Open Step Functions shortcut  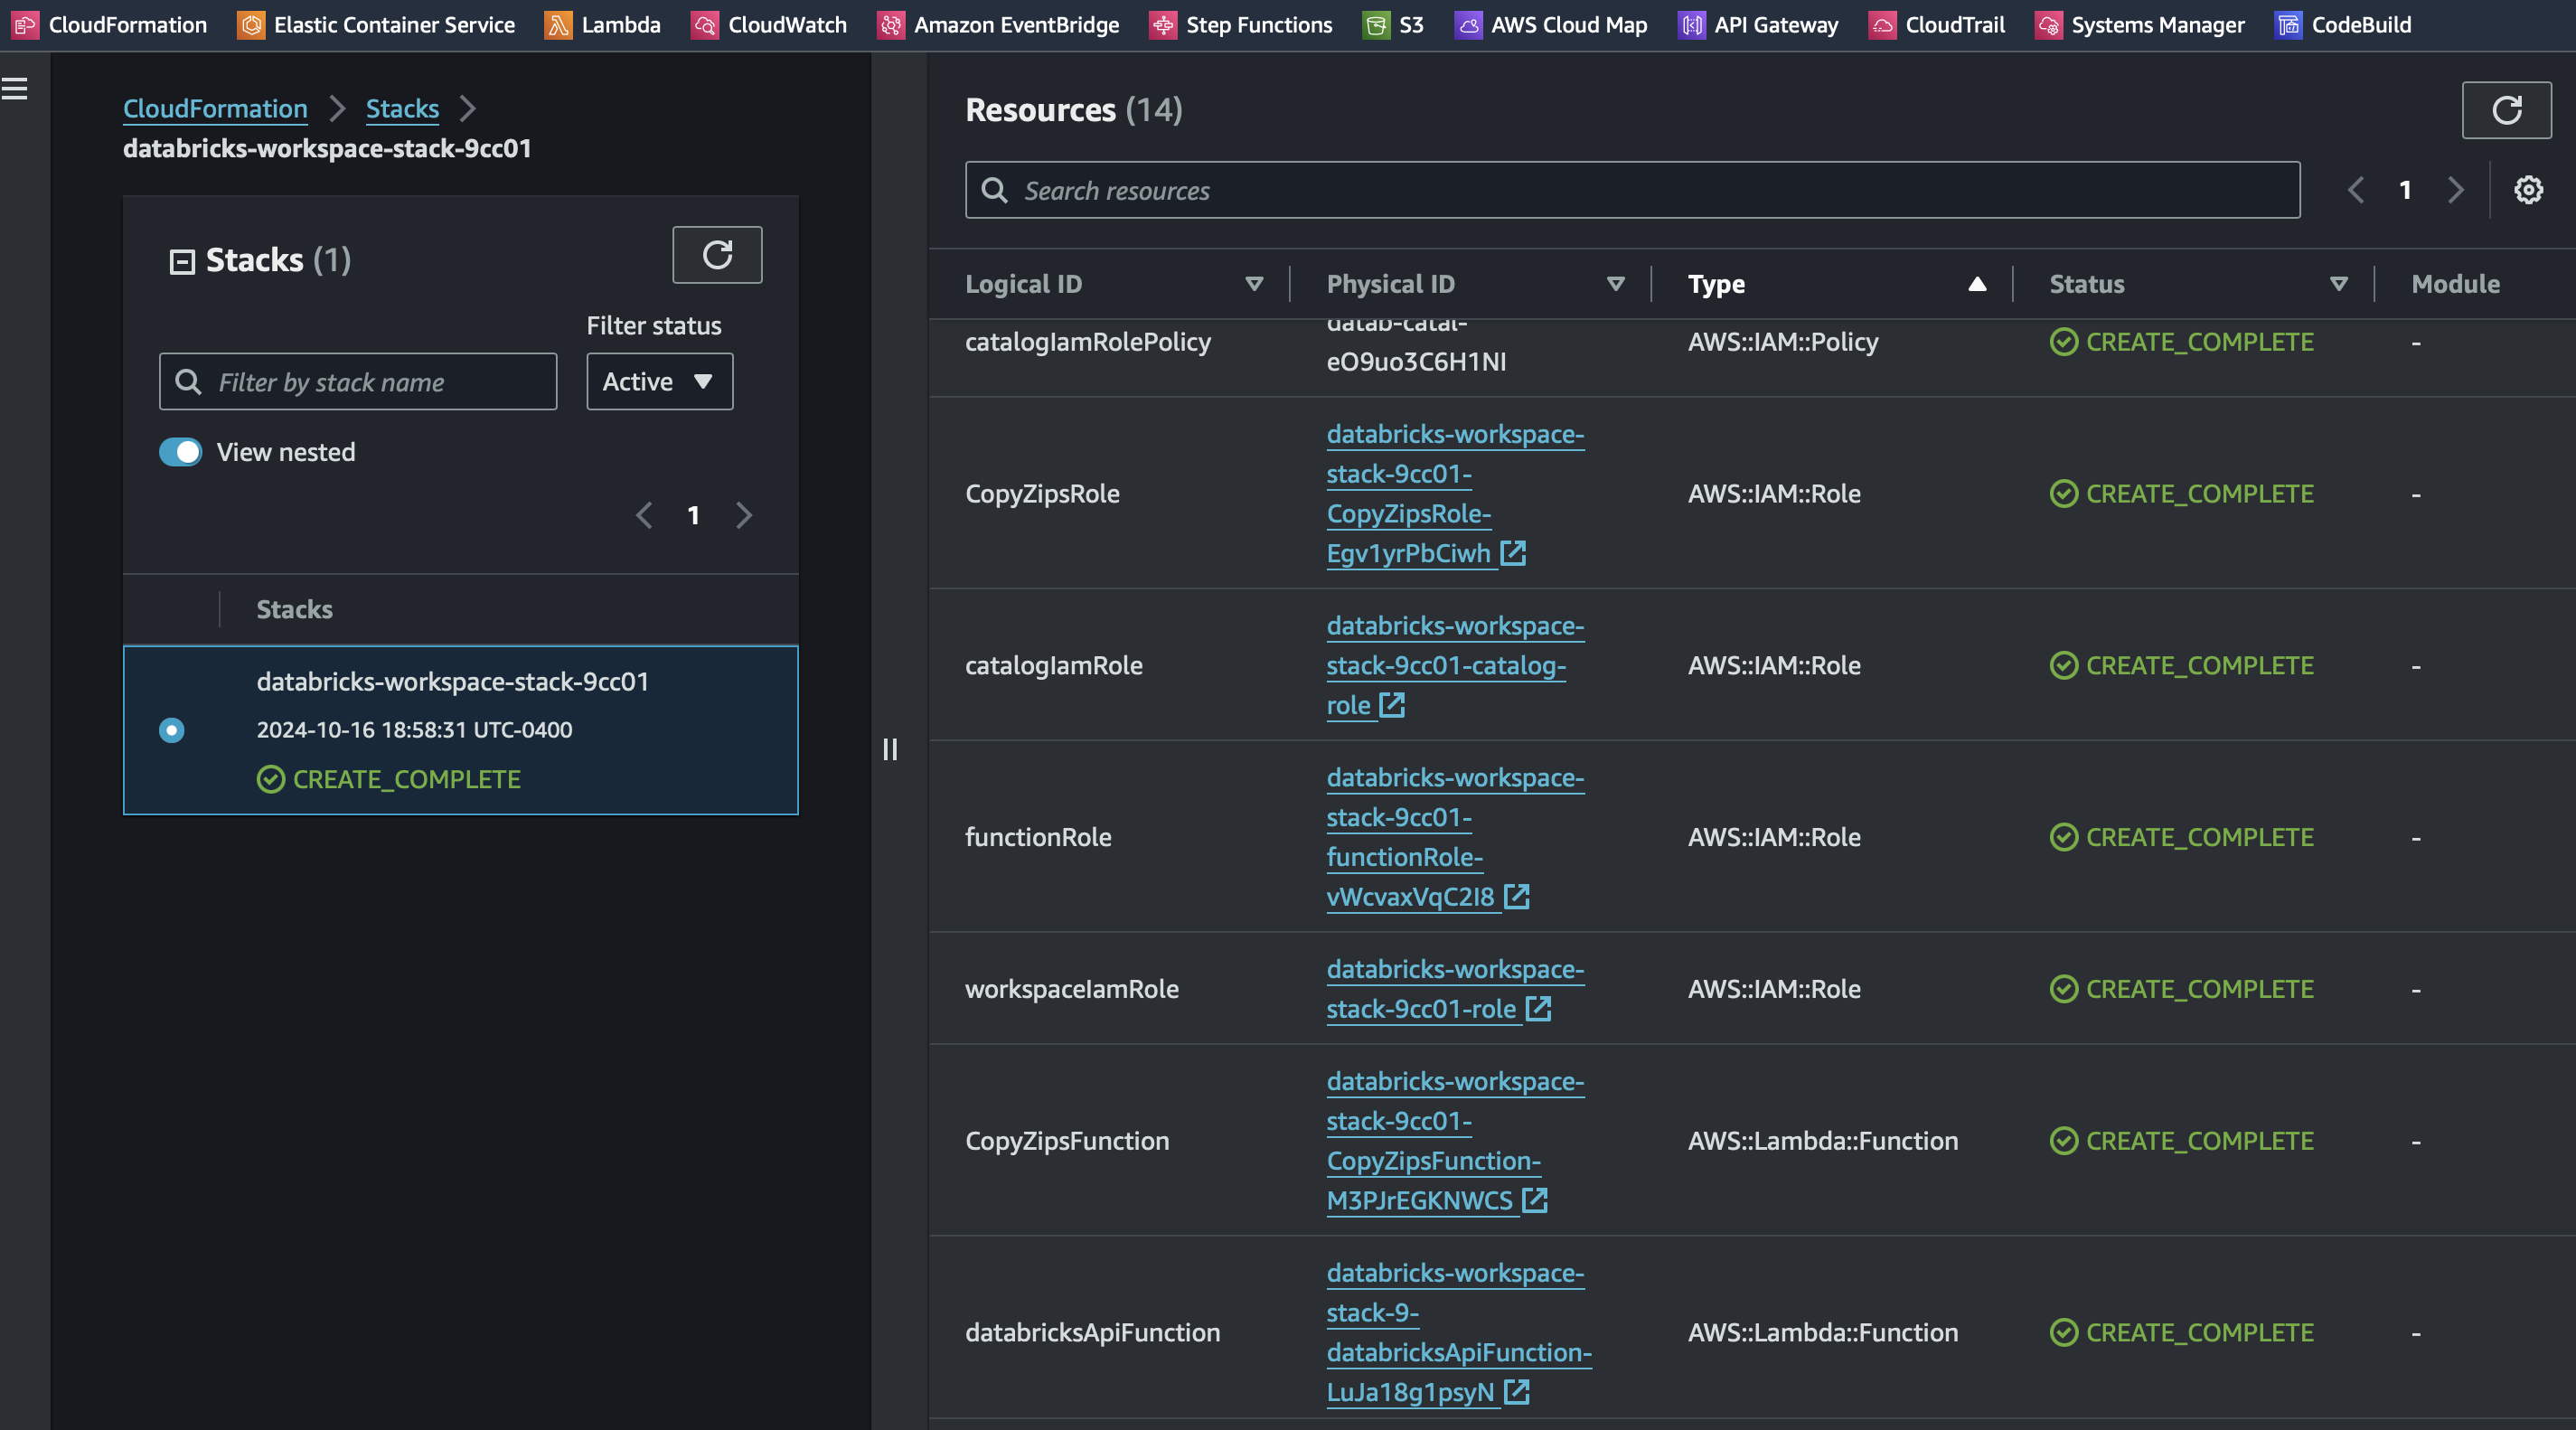click(1241, 25)
